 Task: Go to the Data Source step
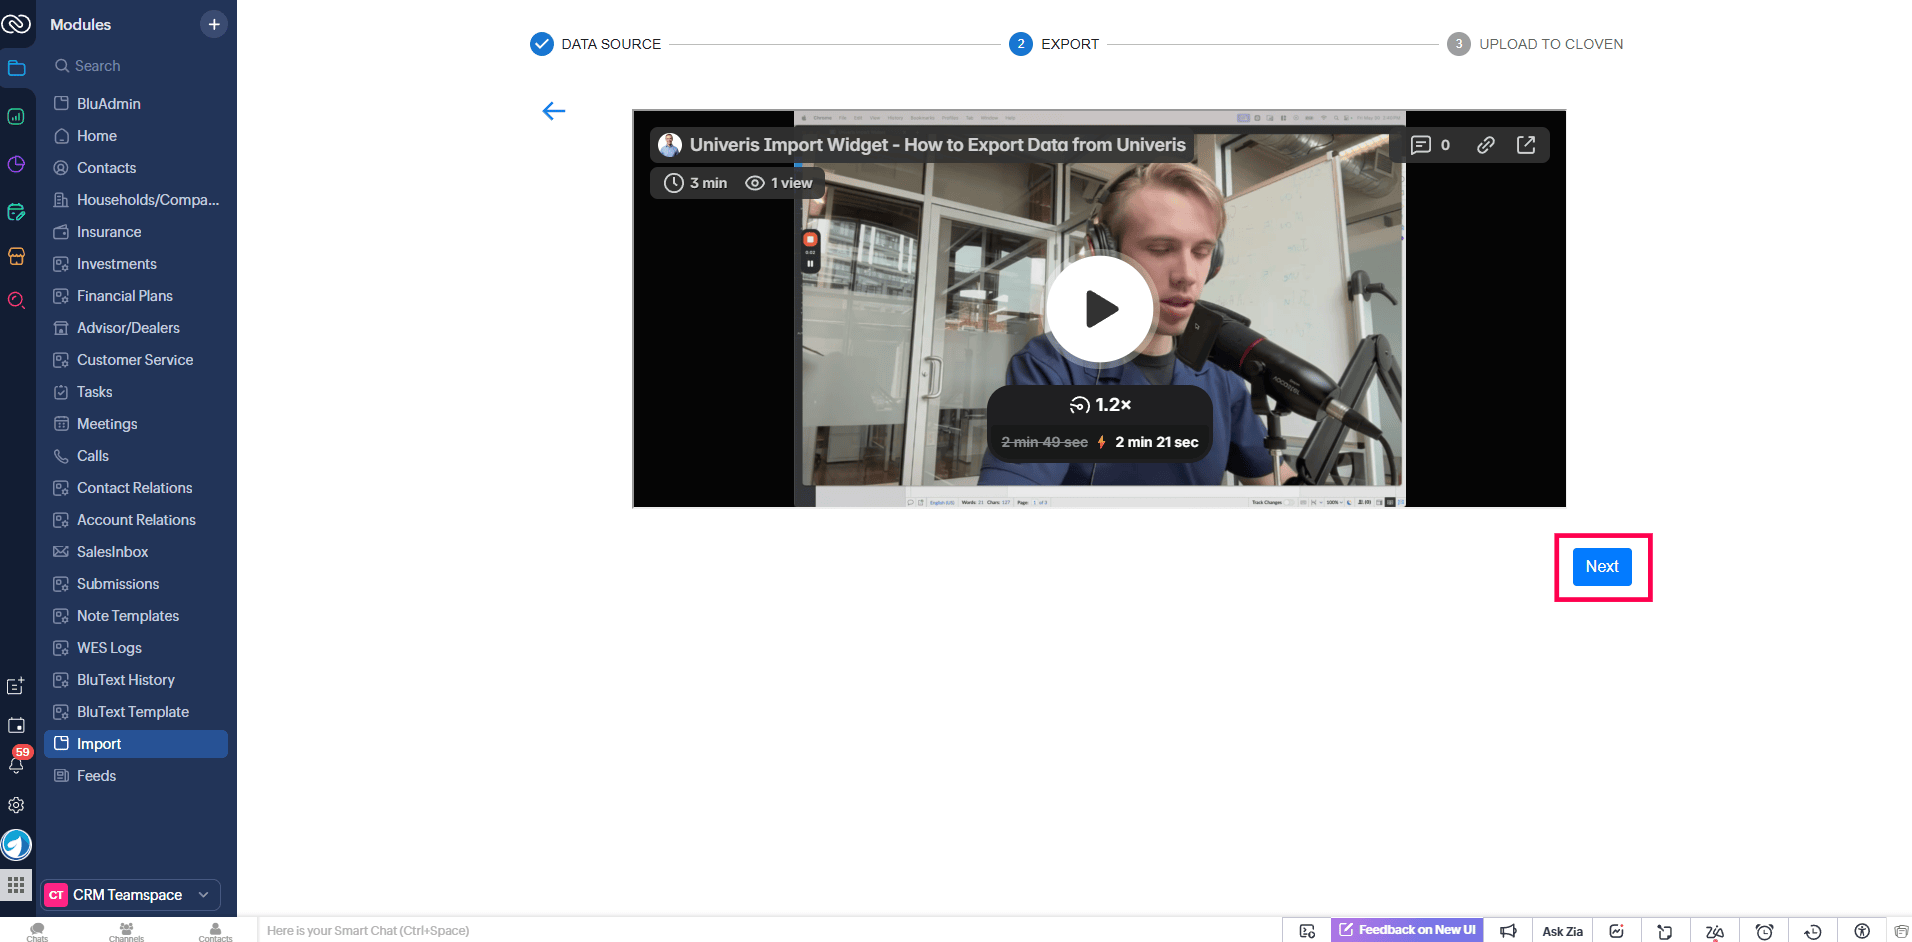[596, 44]
